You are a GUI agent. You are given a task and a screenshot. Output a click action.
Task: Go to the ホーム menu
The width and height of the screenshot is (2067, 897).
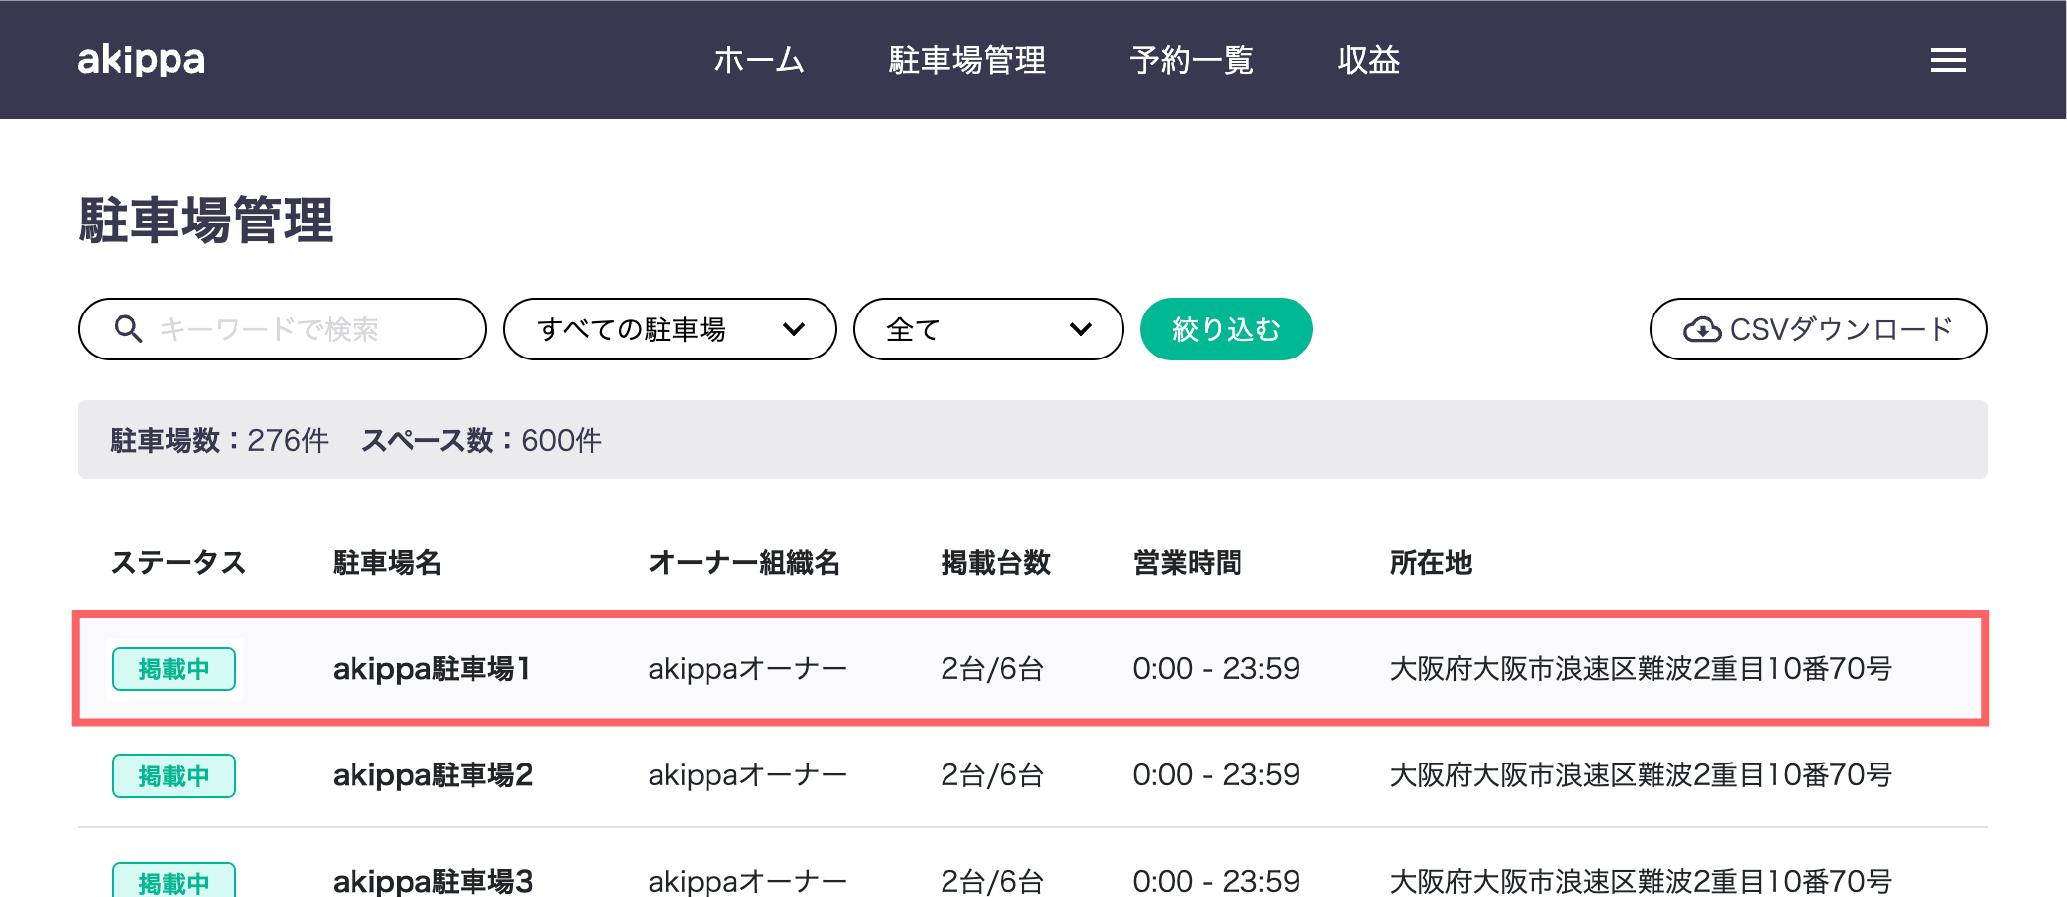759,60
